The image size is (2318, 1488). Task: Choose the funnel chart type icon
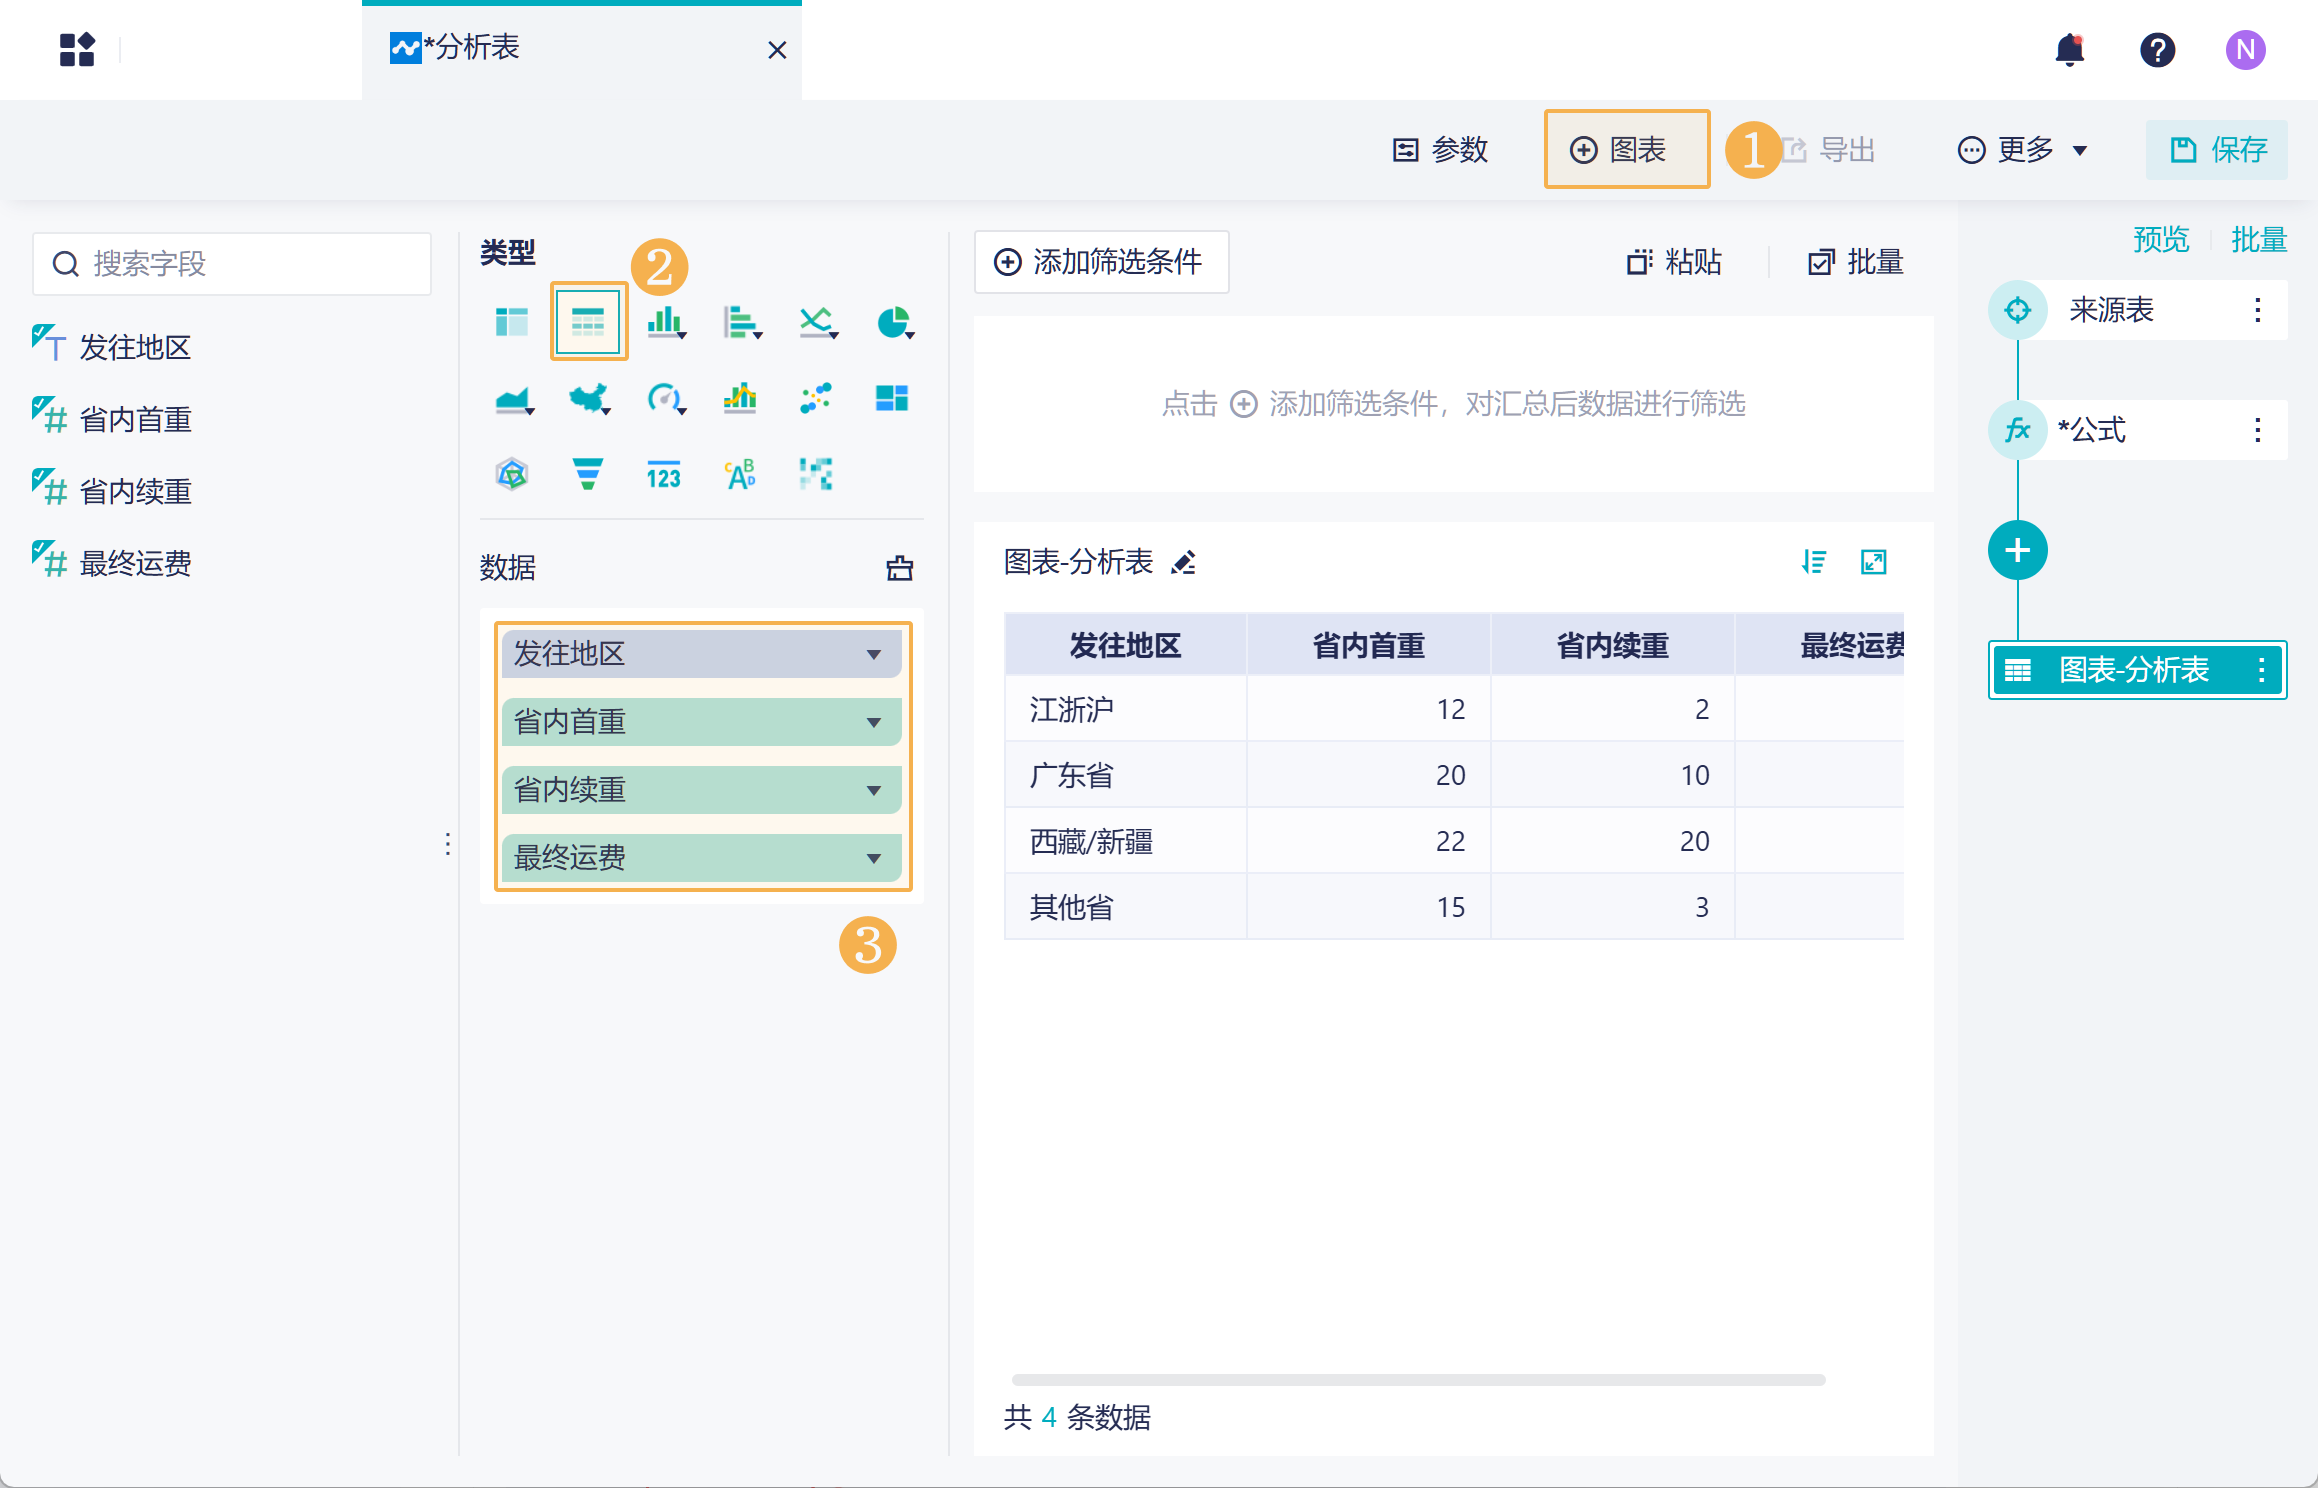pos(588,474)
